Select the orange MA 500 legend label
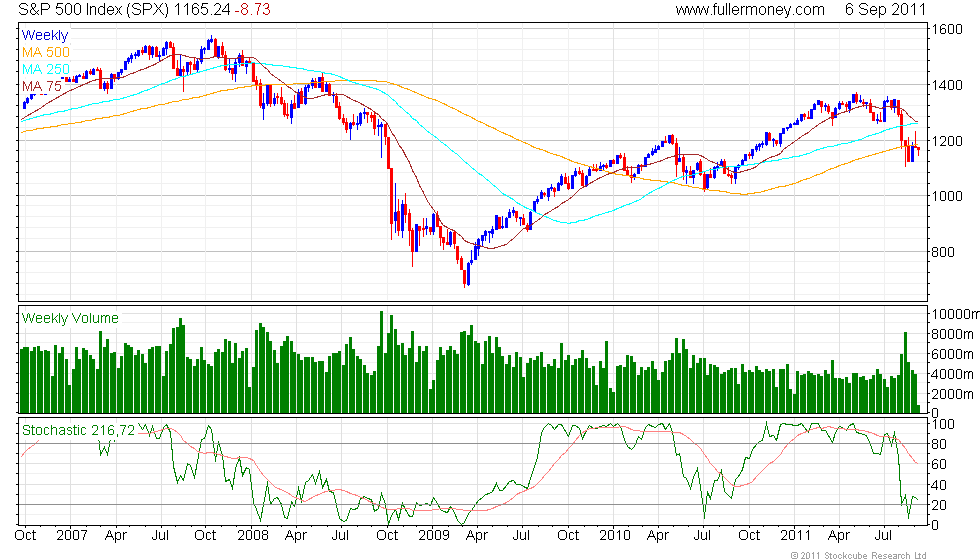 [x=46, y=52]
